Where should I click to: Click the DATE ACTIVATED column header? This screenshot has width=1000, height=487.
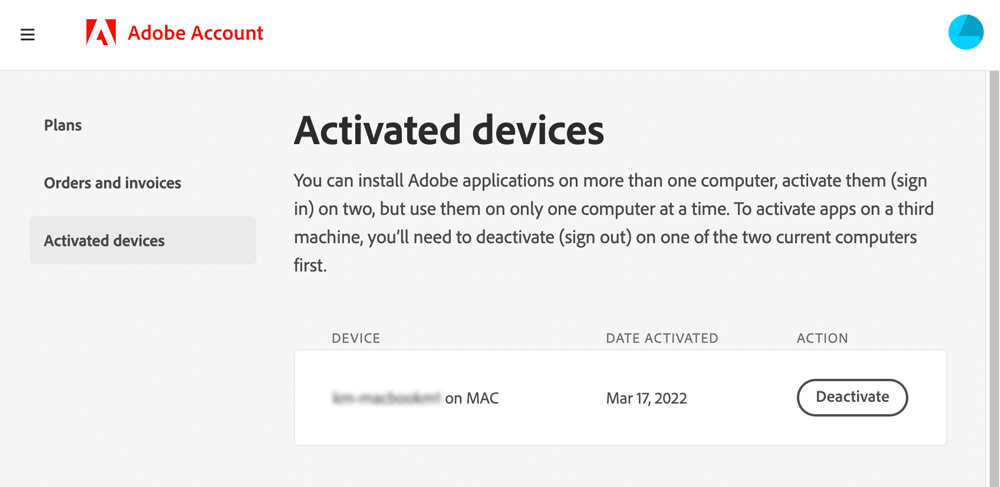tap(661, 338)
